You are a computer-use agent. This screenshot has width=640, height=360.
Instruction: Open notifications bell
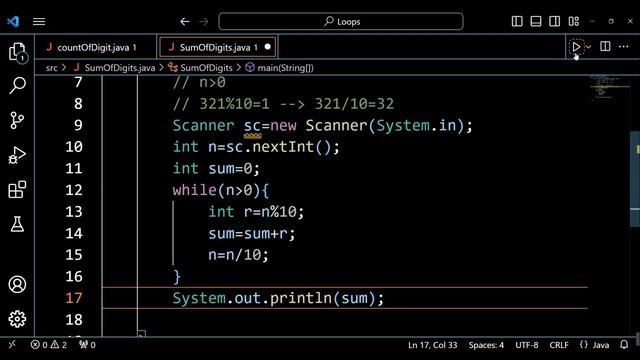click(624, 345)
